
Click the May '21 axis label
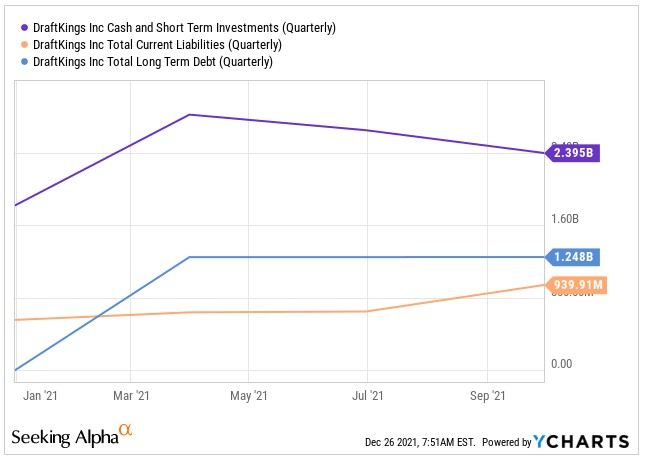click(x=249, y=396)
